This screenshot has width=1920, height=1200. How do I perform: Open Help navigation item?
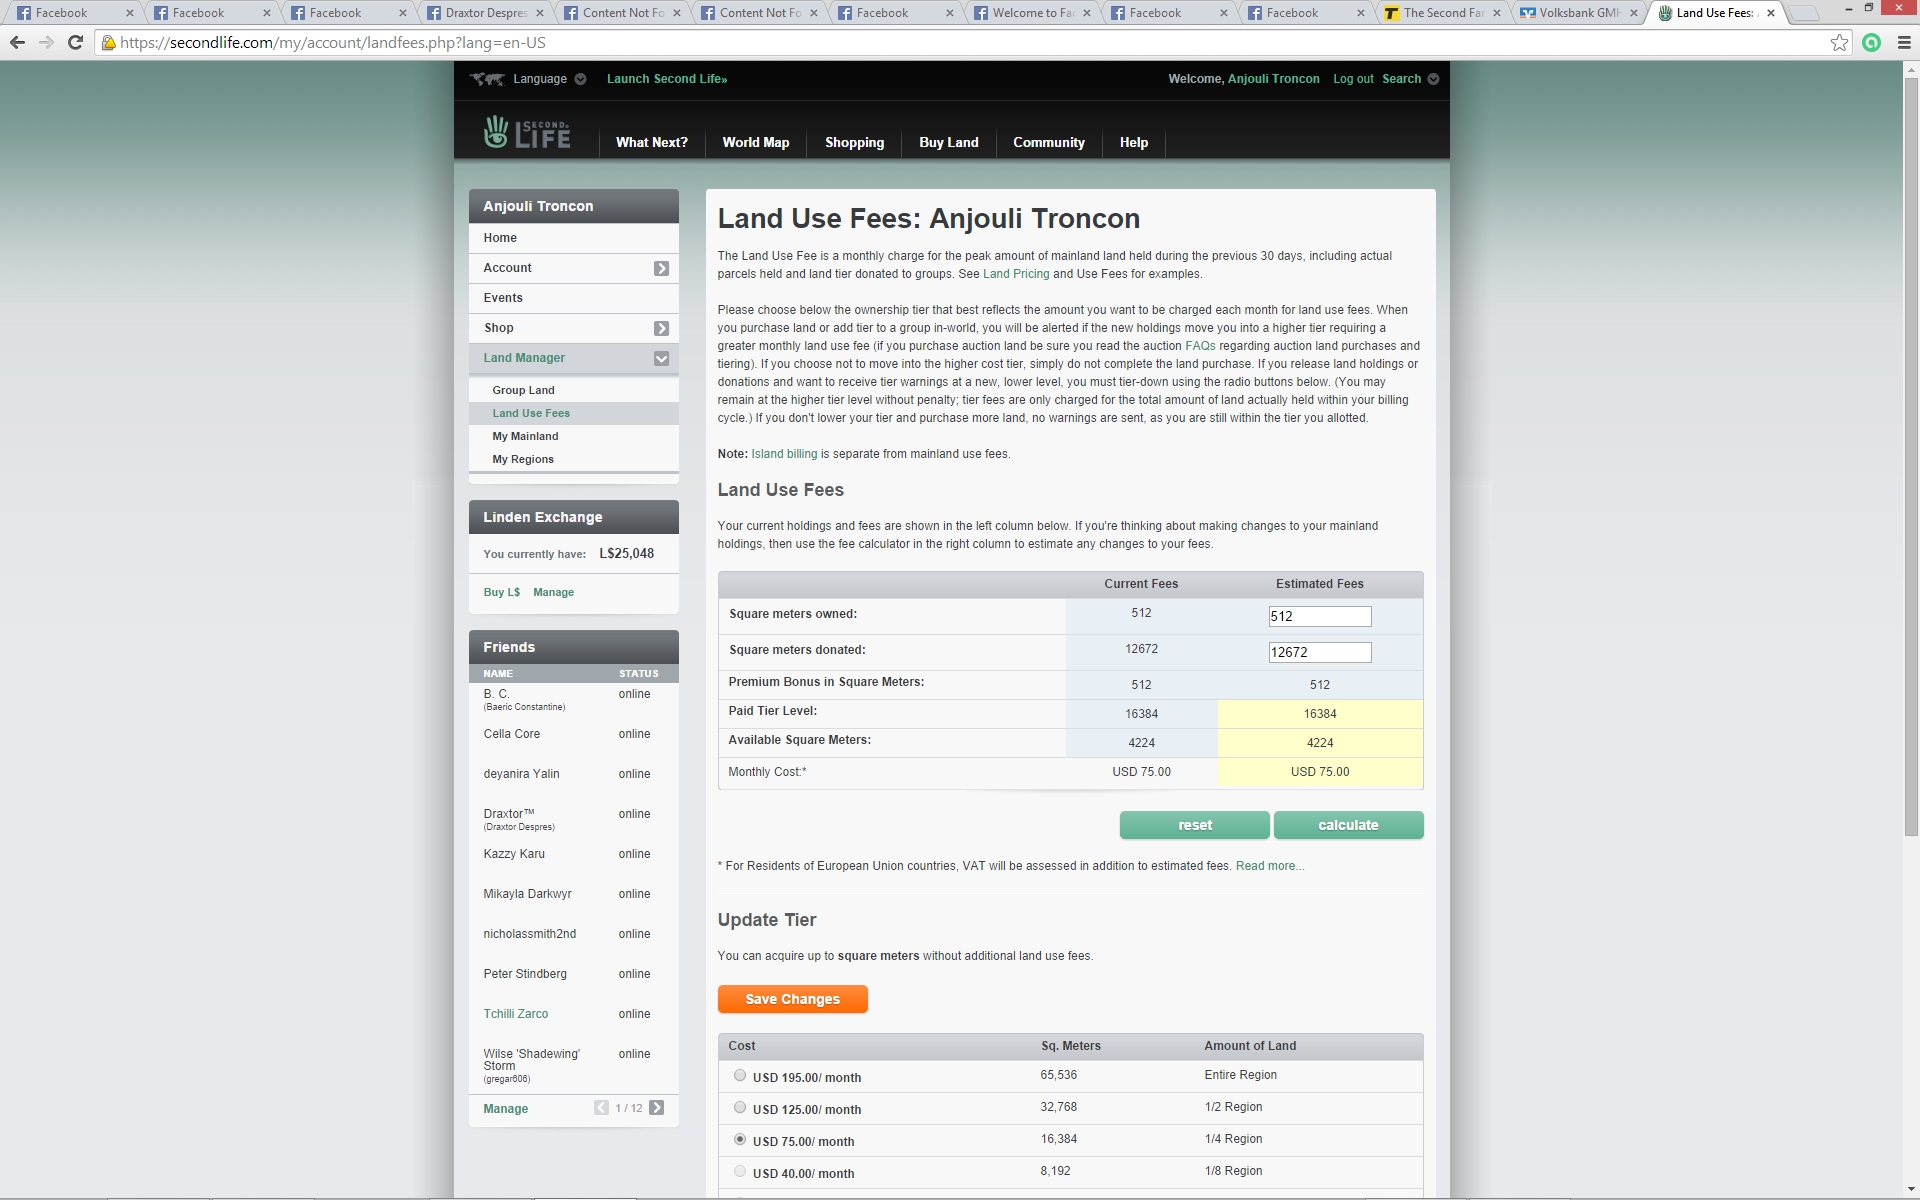pyautogui.click(x=1134, y=142)
